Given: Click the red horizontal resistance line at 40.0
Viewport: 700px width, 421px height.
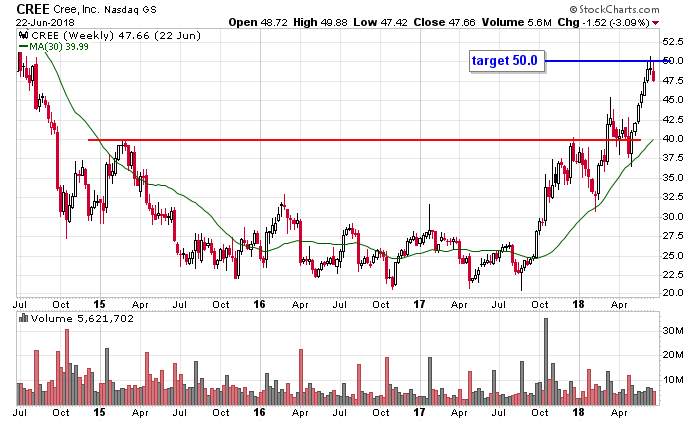Looking at the screenshot, I should [x=364, y=140].
